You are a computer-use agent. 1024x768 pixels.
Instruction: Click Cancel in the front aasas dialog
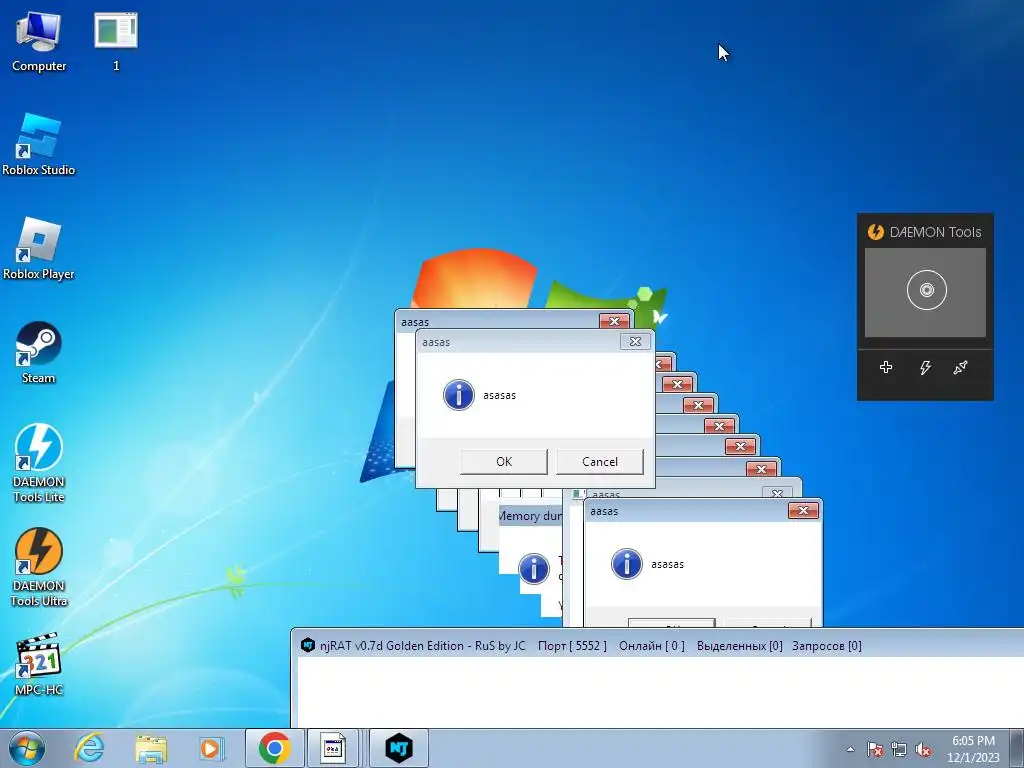click(x=600, y=462)
